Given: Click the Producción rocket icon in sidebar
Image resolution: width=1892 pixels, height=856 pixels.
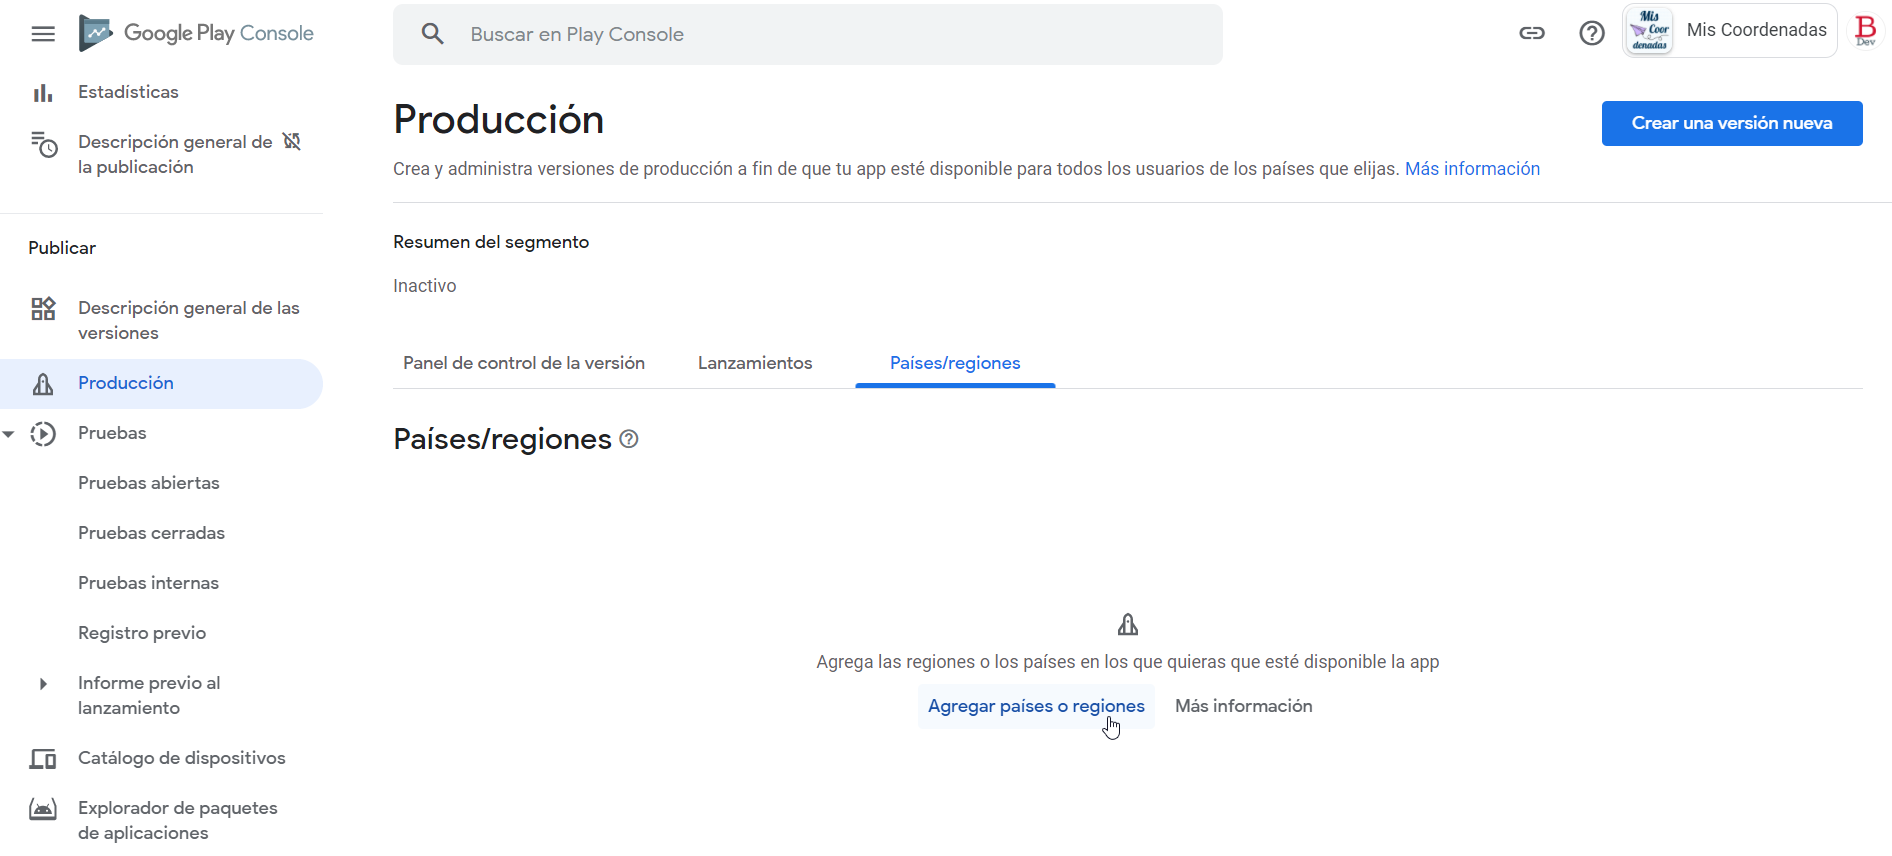Looking at the screenshot, I should pyautogui.click(x=43, y=384).
